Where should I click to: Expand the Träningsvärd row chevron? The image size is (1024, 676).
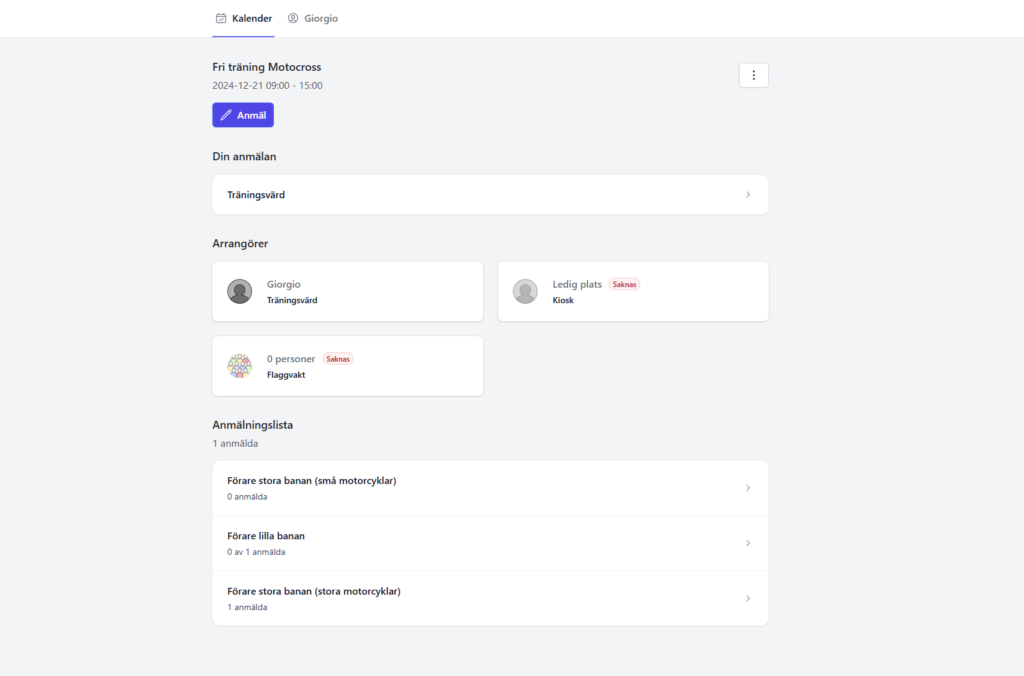tap(747, 194)
